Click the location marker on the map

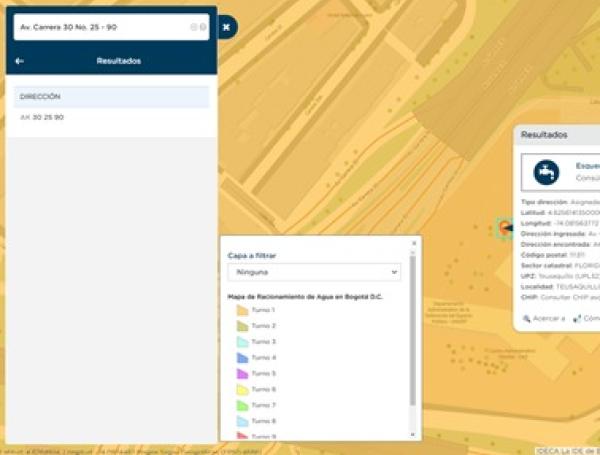click(504, 229)
